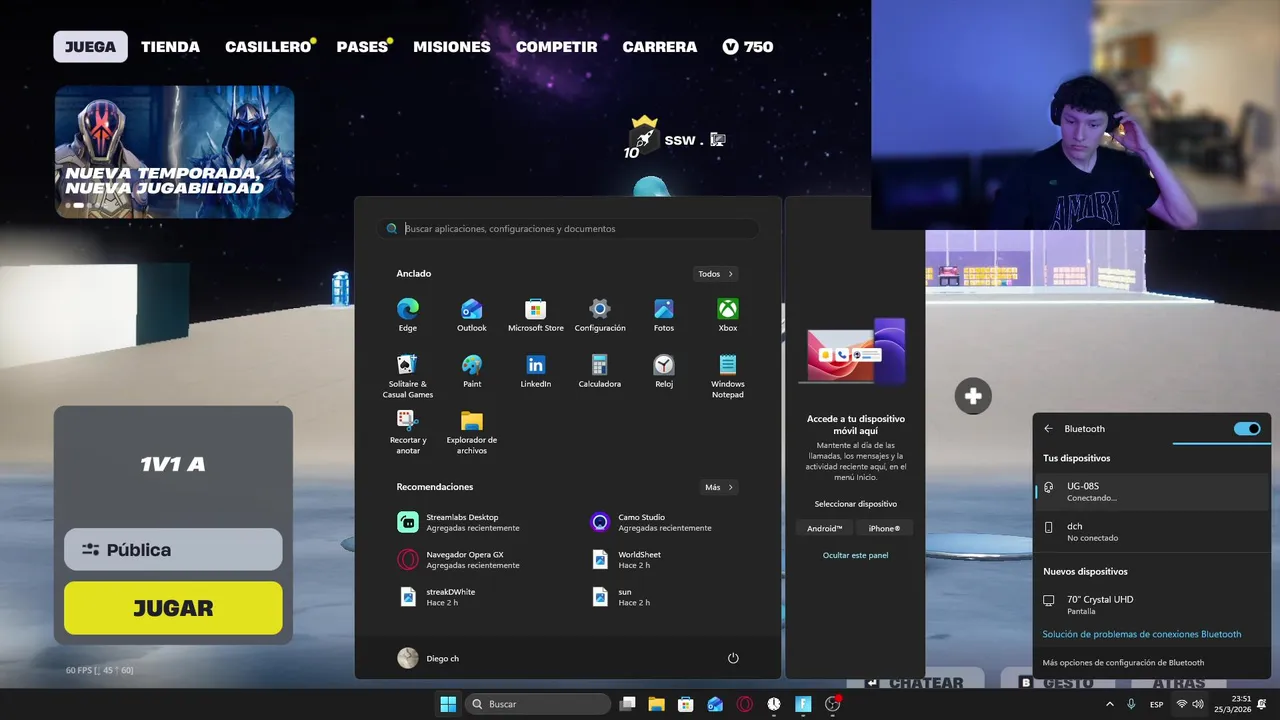Screen dimensions: 1280x720
Task: Open Microsoft Store pinned icon
Action: tap(536, 315)
